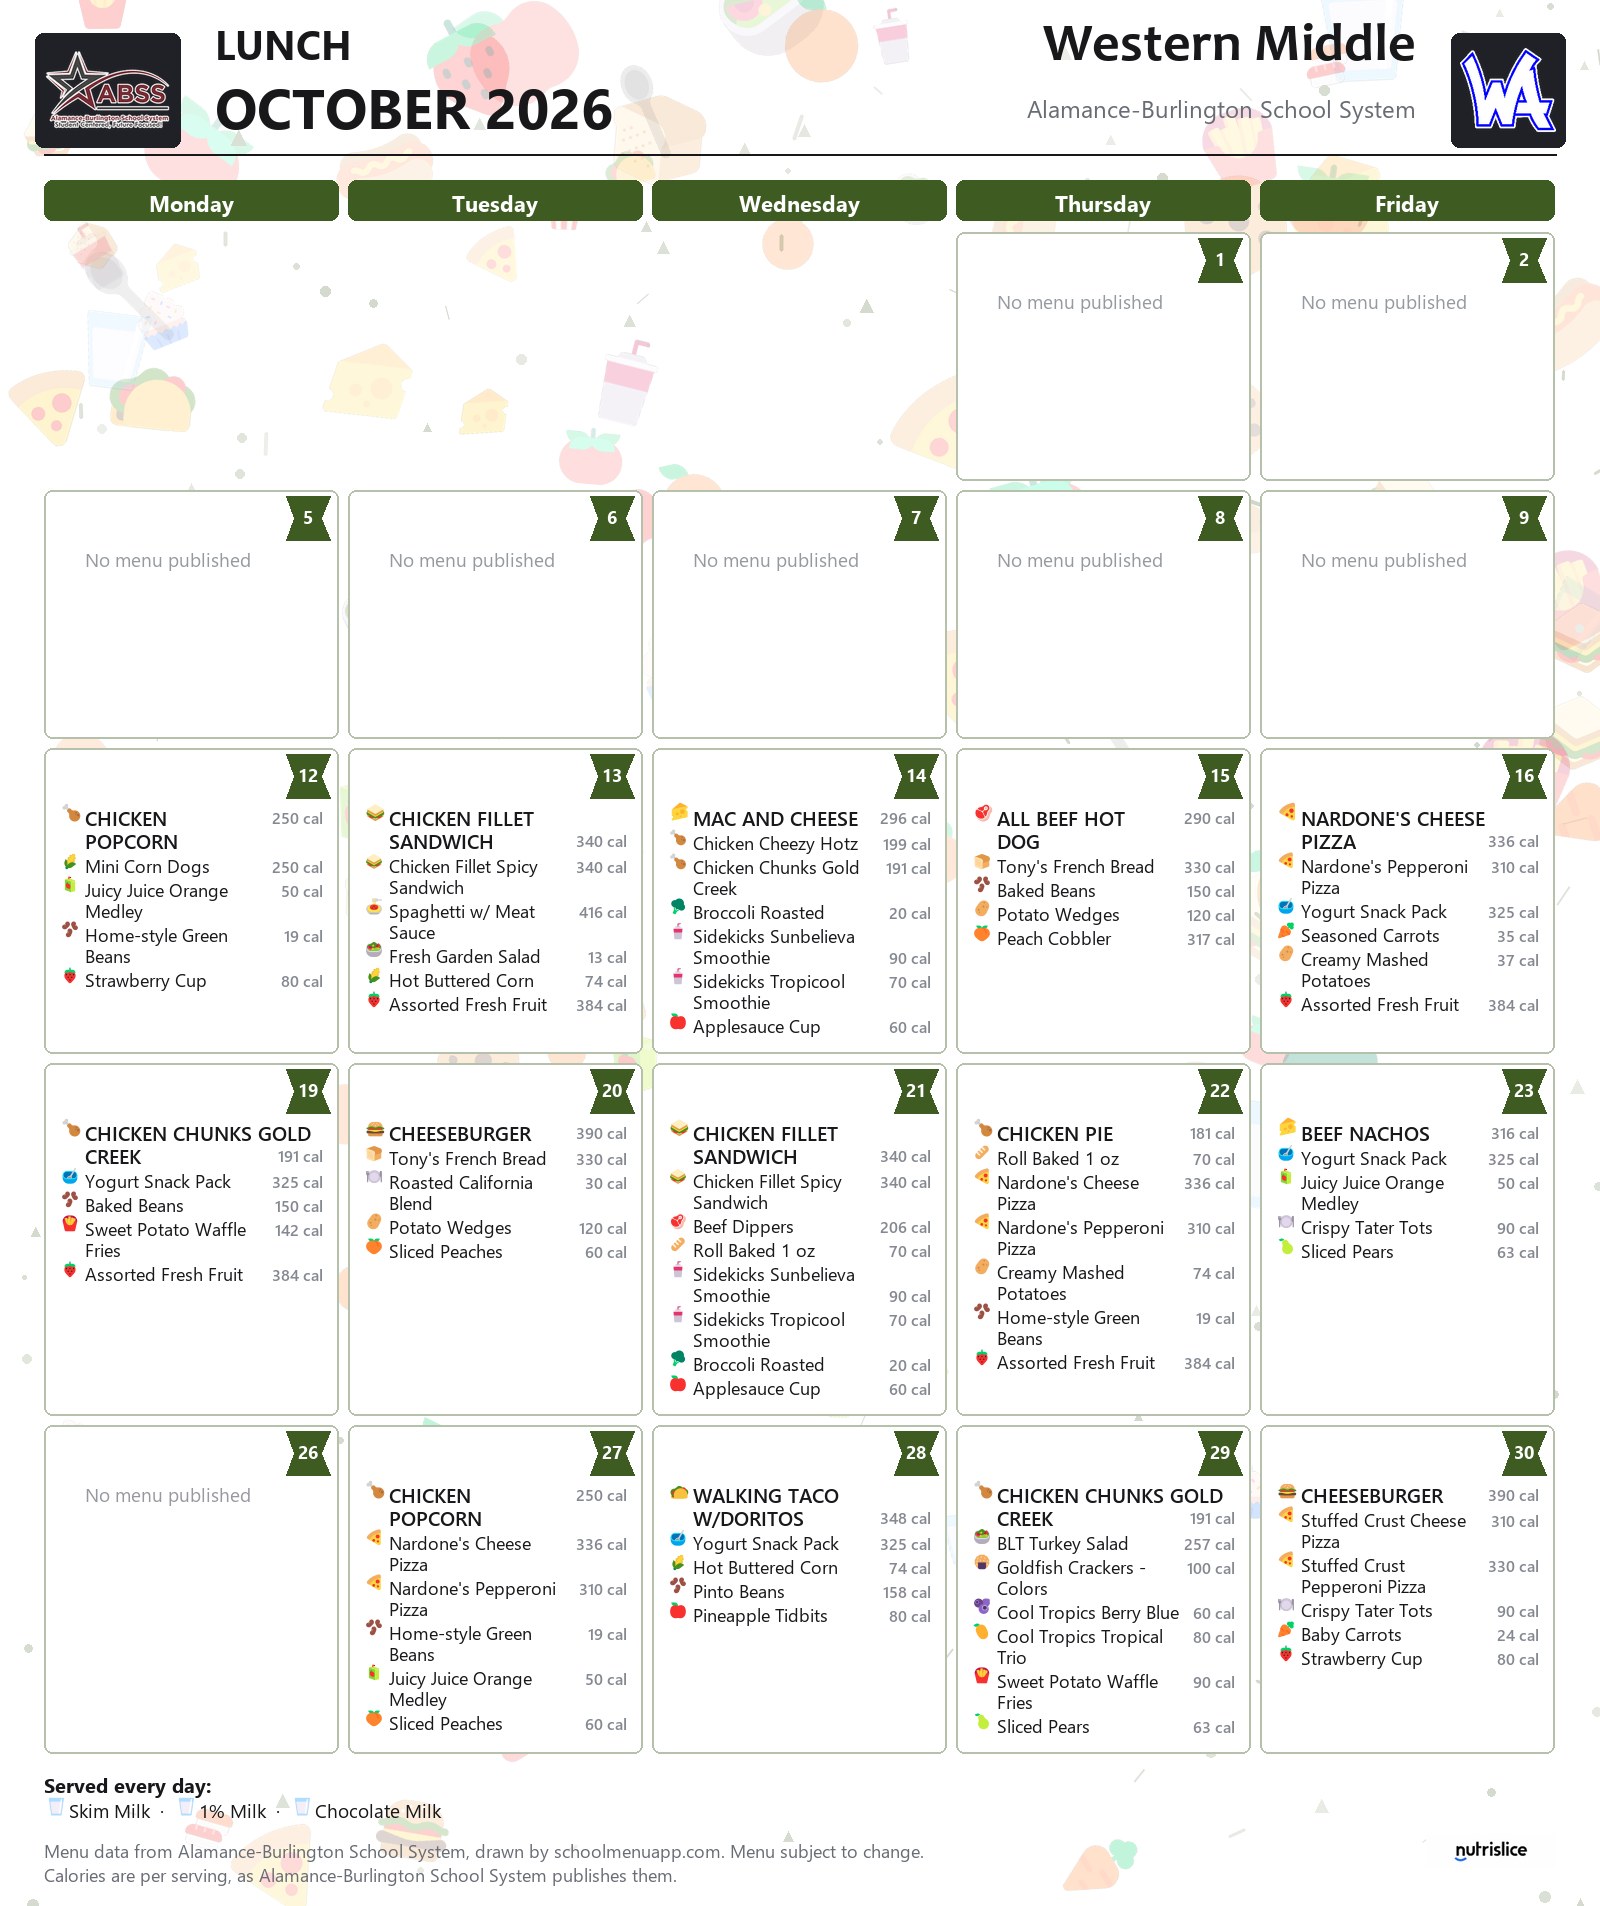Click the date badge 15

(1220, 775)
